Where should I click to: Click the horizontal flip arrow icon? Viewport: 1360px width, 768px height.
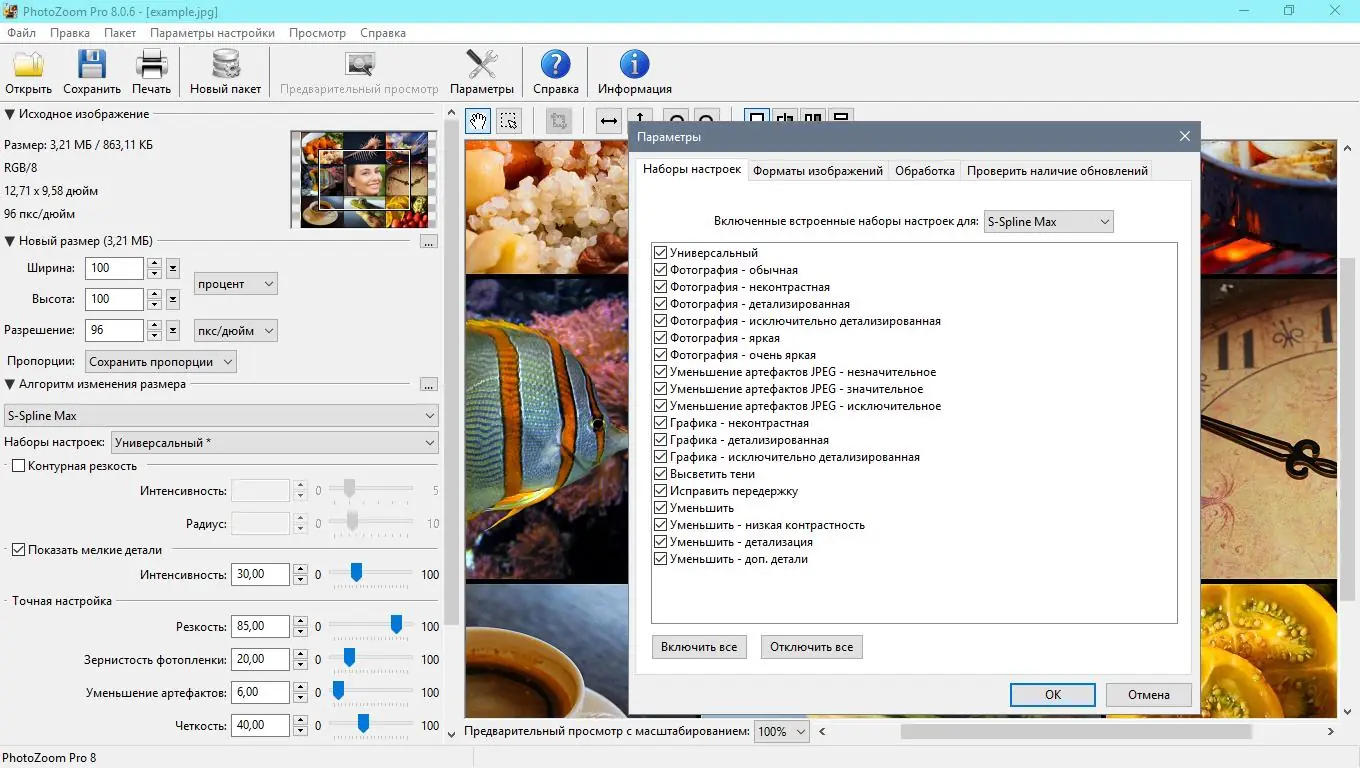608,121
